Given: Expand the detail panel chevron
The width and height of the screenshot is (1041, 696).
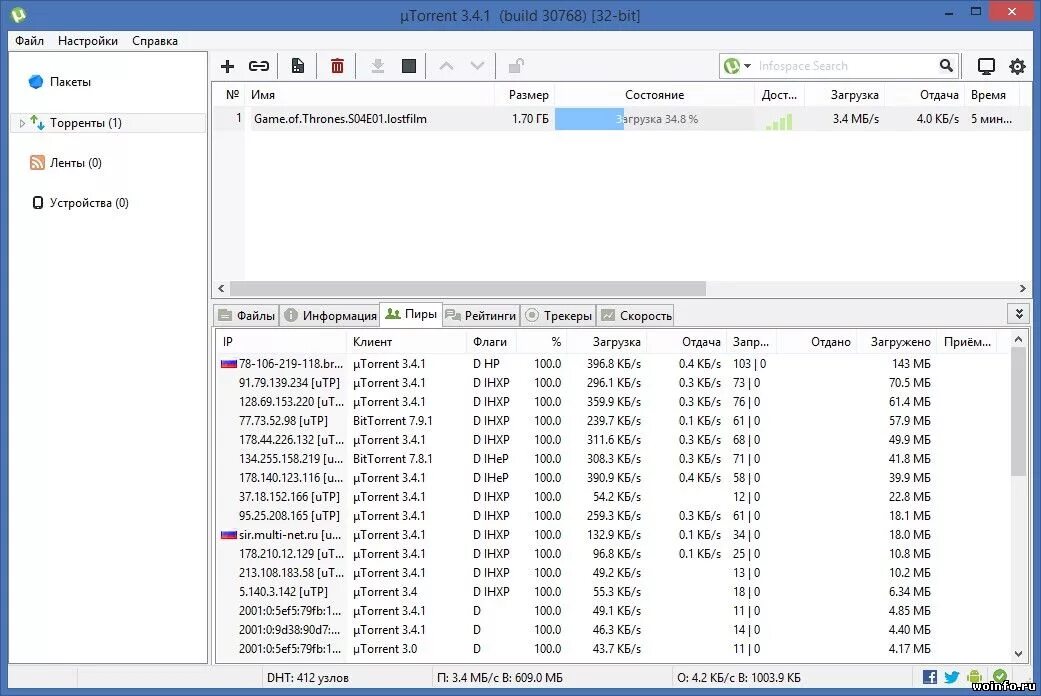Looking at the screenshot, I should [x=1018, y=313].
